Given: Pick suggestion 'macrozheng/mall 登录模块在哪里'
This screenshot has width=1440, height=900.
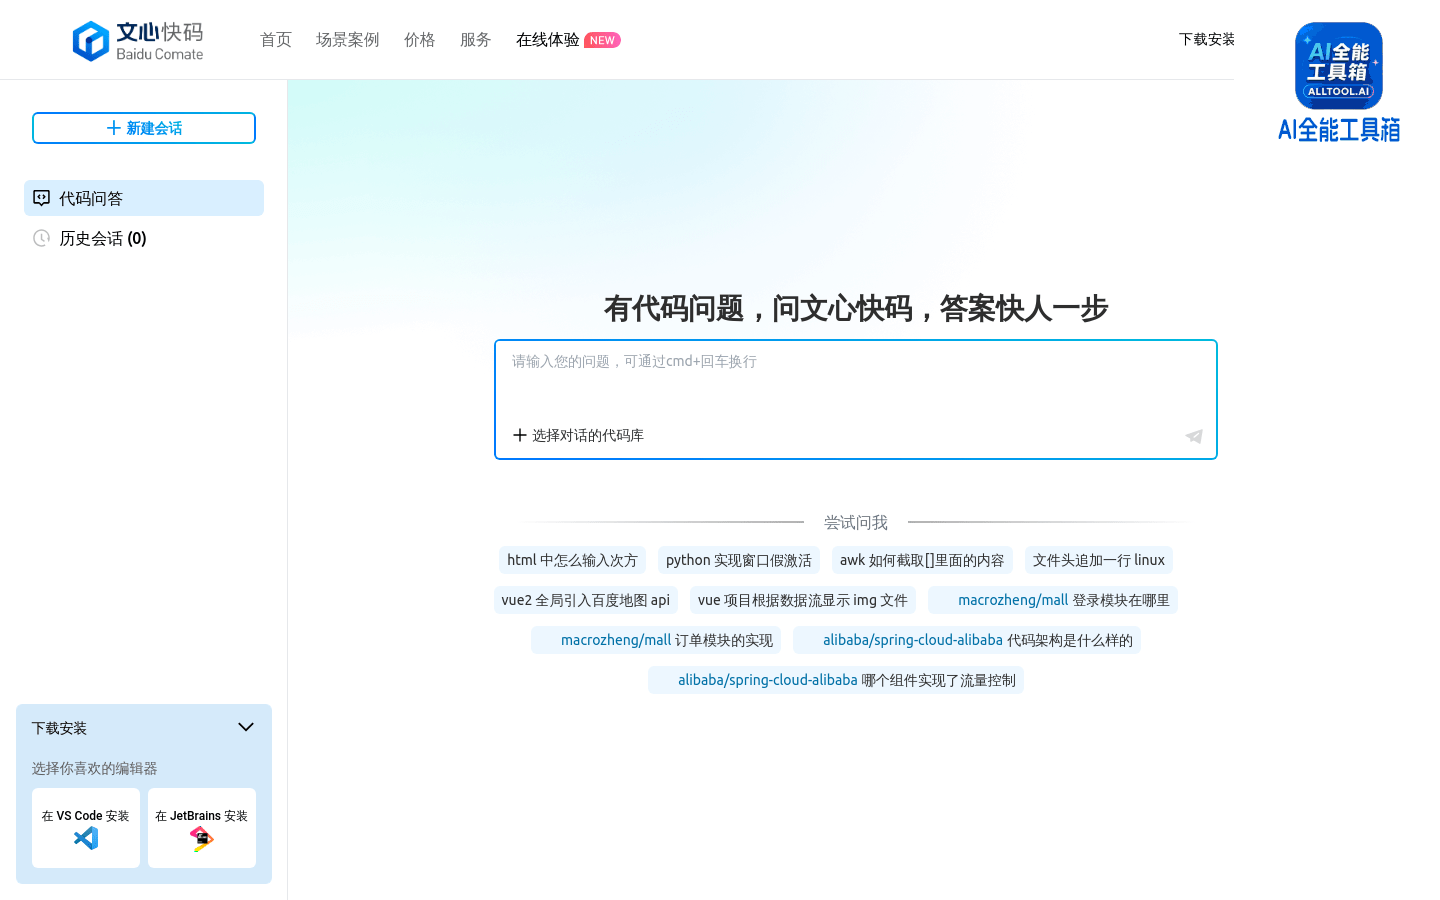Looking at the screenshot, I should (1053, 600).
